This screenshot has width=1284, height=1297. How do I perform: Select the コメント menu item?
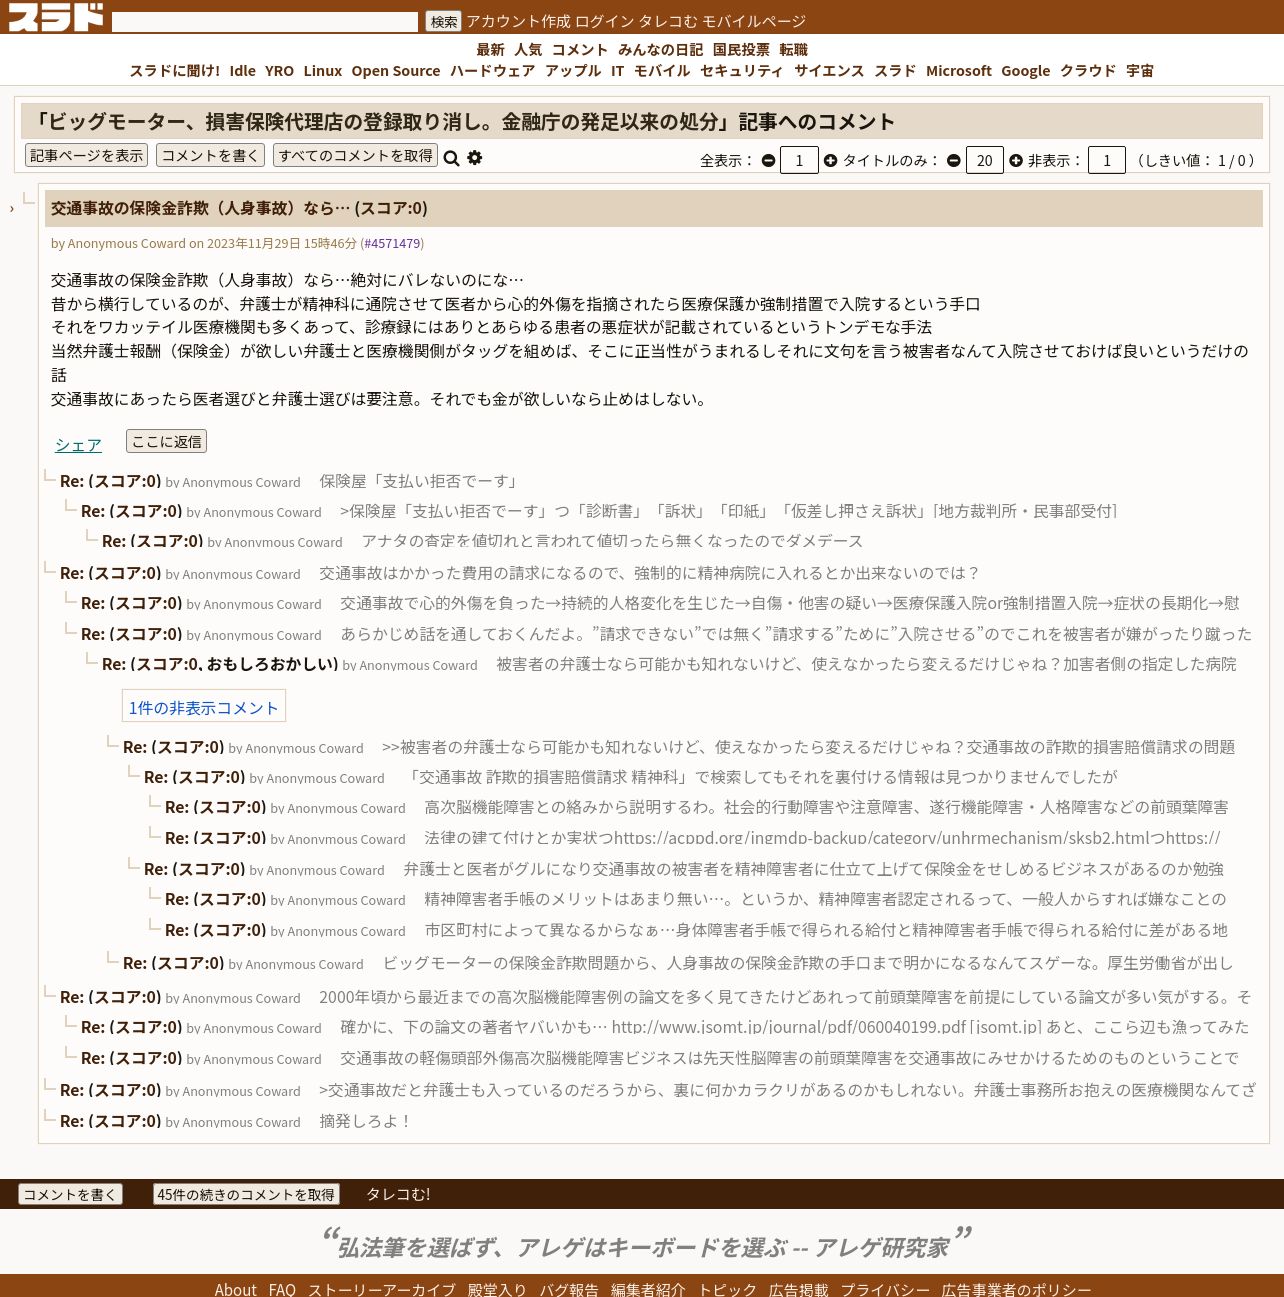[x=580, y=50]
